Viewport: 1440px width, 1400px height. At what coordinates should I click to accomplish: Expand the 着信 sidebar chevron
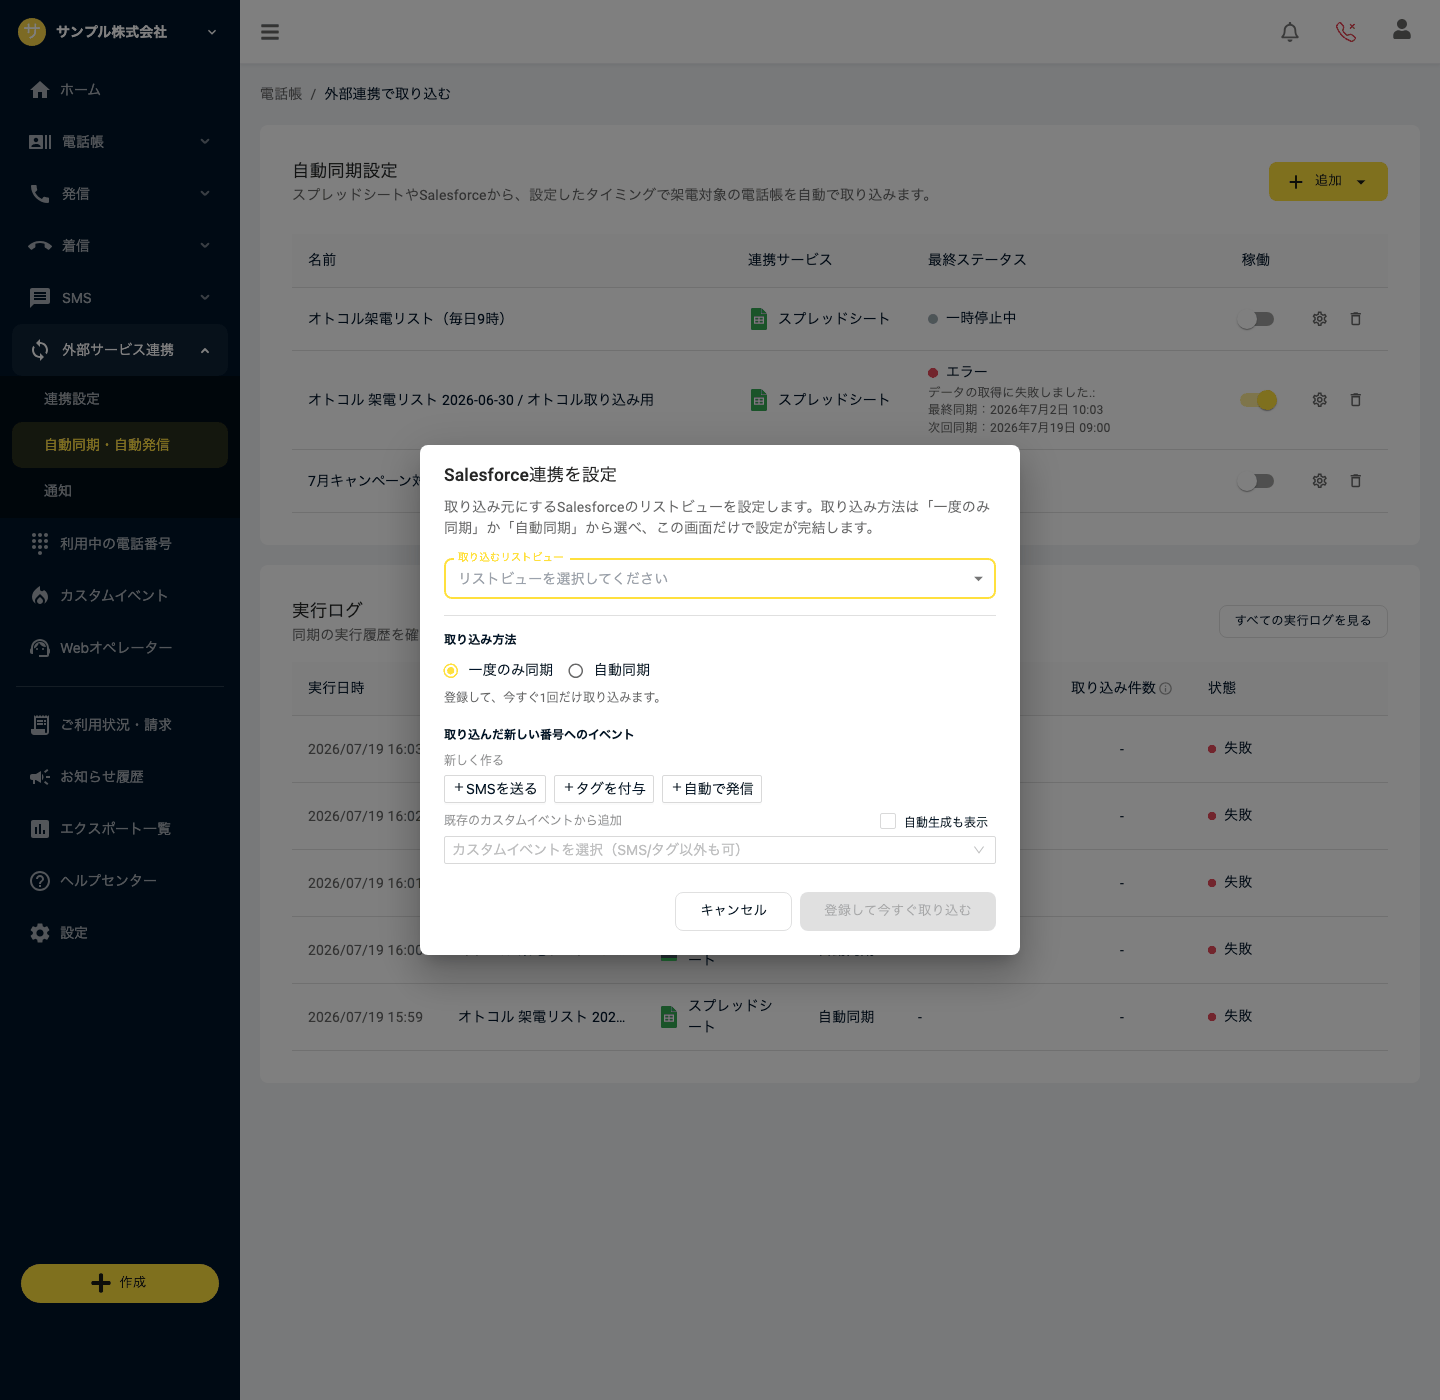pos(205,246)
